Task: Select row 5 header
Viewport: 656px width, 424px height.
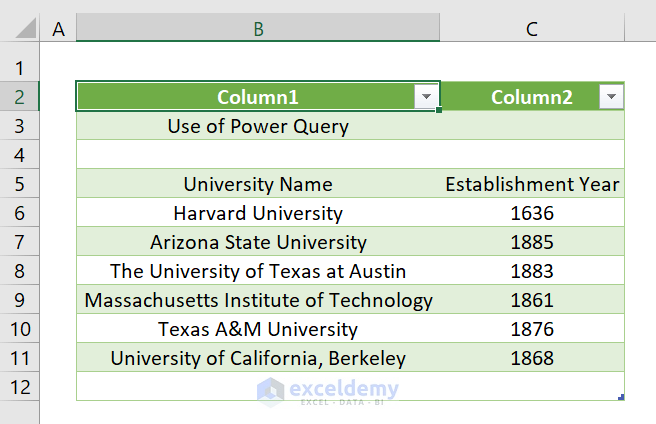Action: pyautogui.click(x=19, y=184)
